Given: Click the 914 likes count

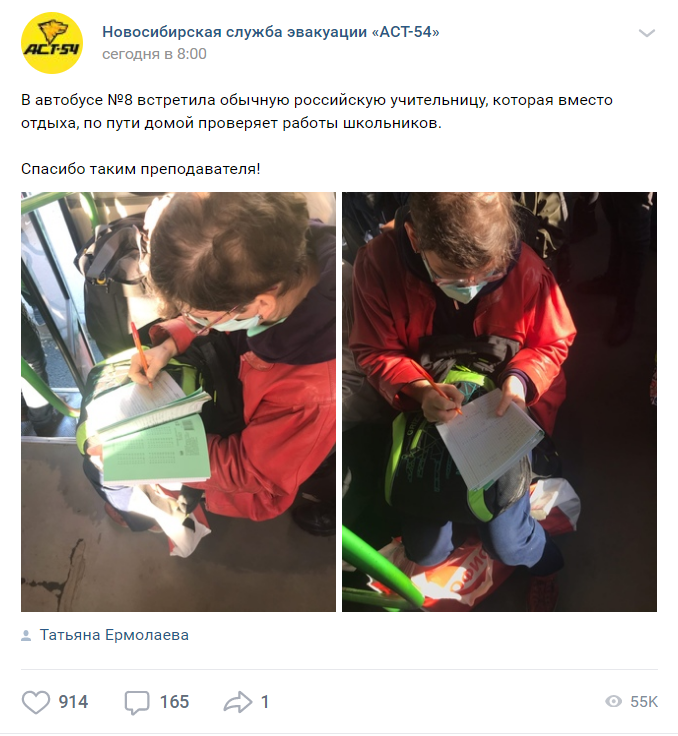Looking at the screenshot, I should point(73,702).
